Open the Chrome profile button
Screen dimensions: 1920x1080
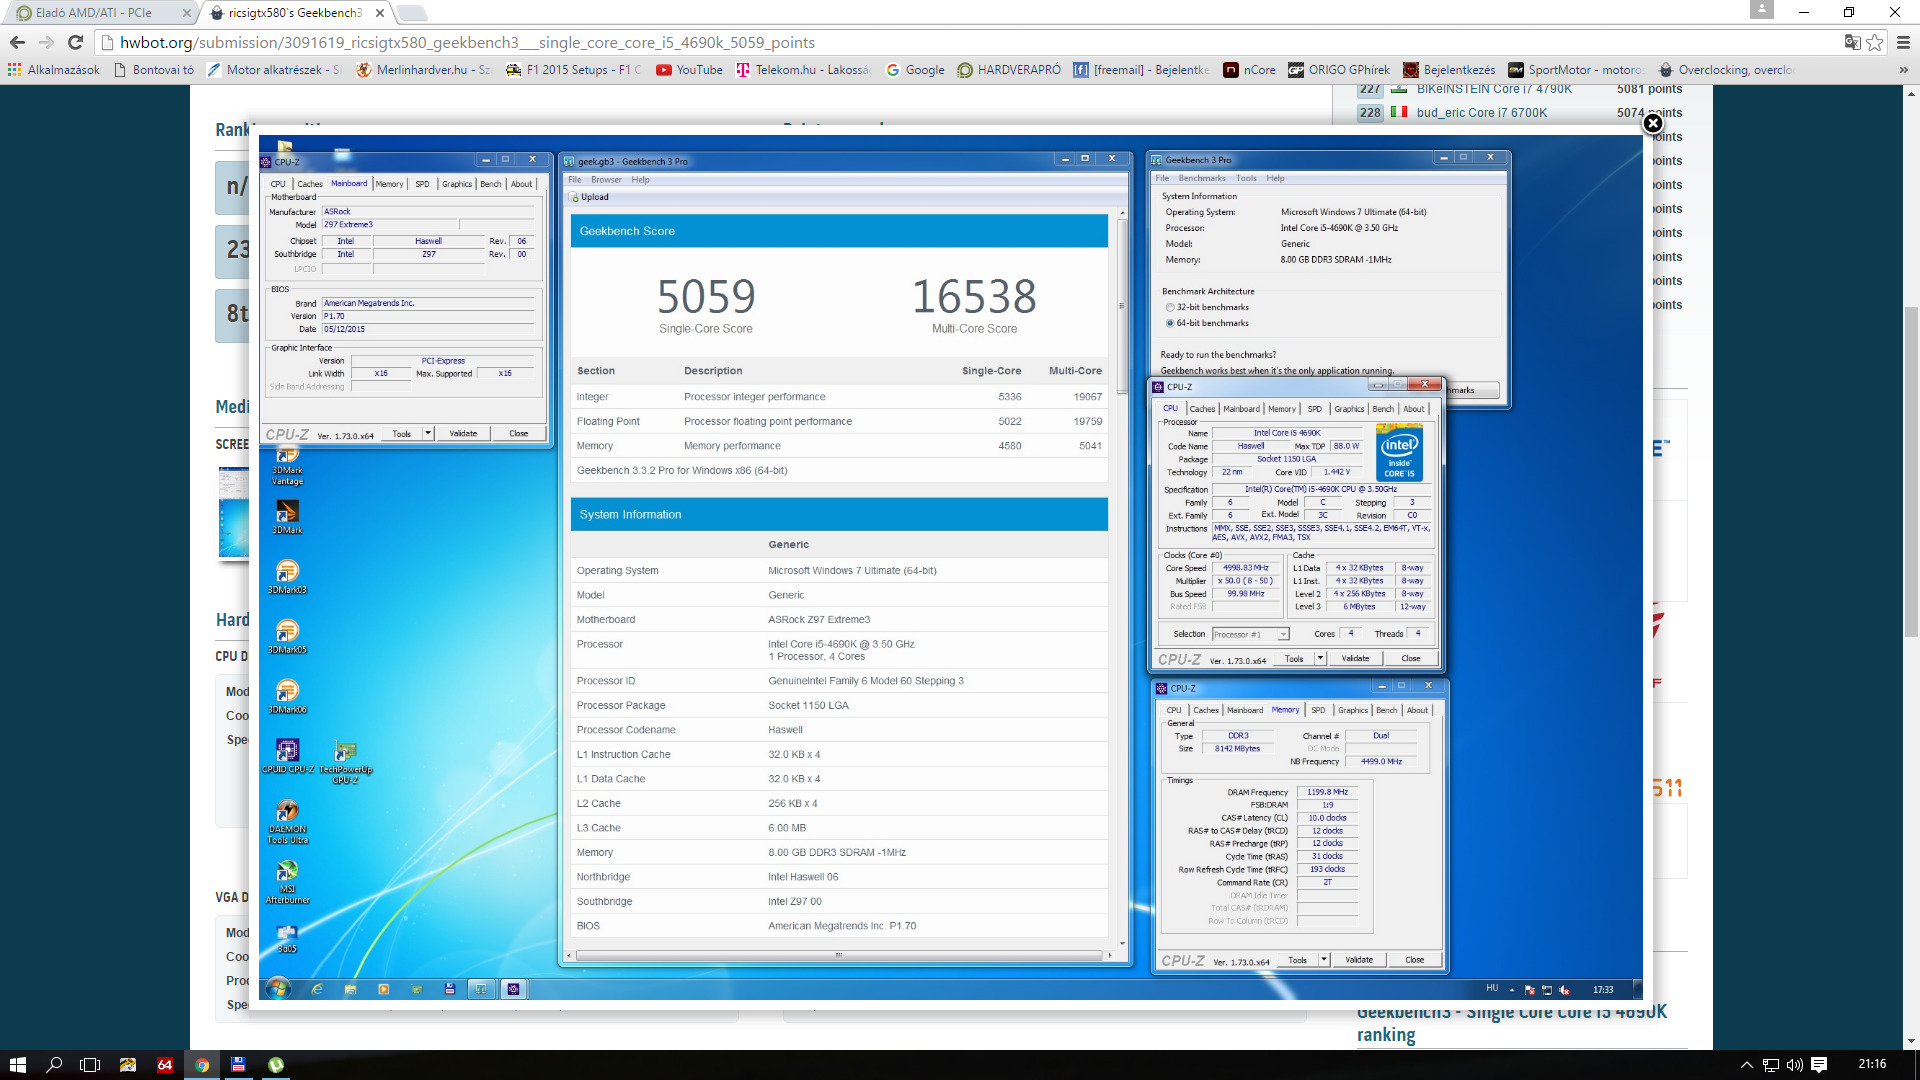[1761, 9]
